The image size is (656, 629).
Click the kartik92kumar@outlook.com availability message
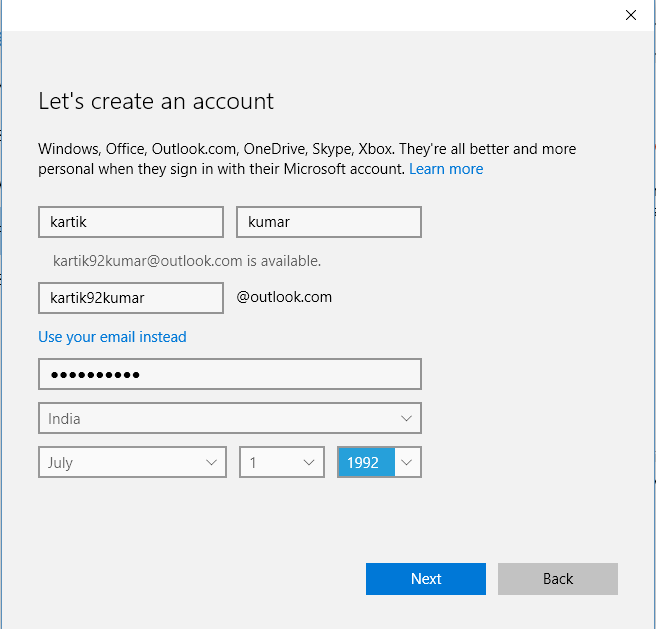[187, 261]
